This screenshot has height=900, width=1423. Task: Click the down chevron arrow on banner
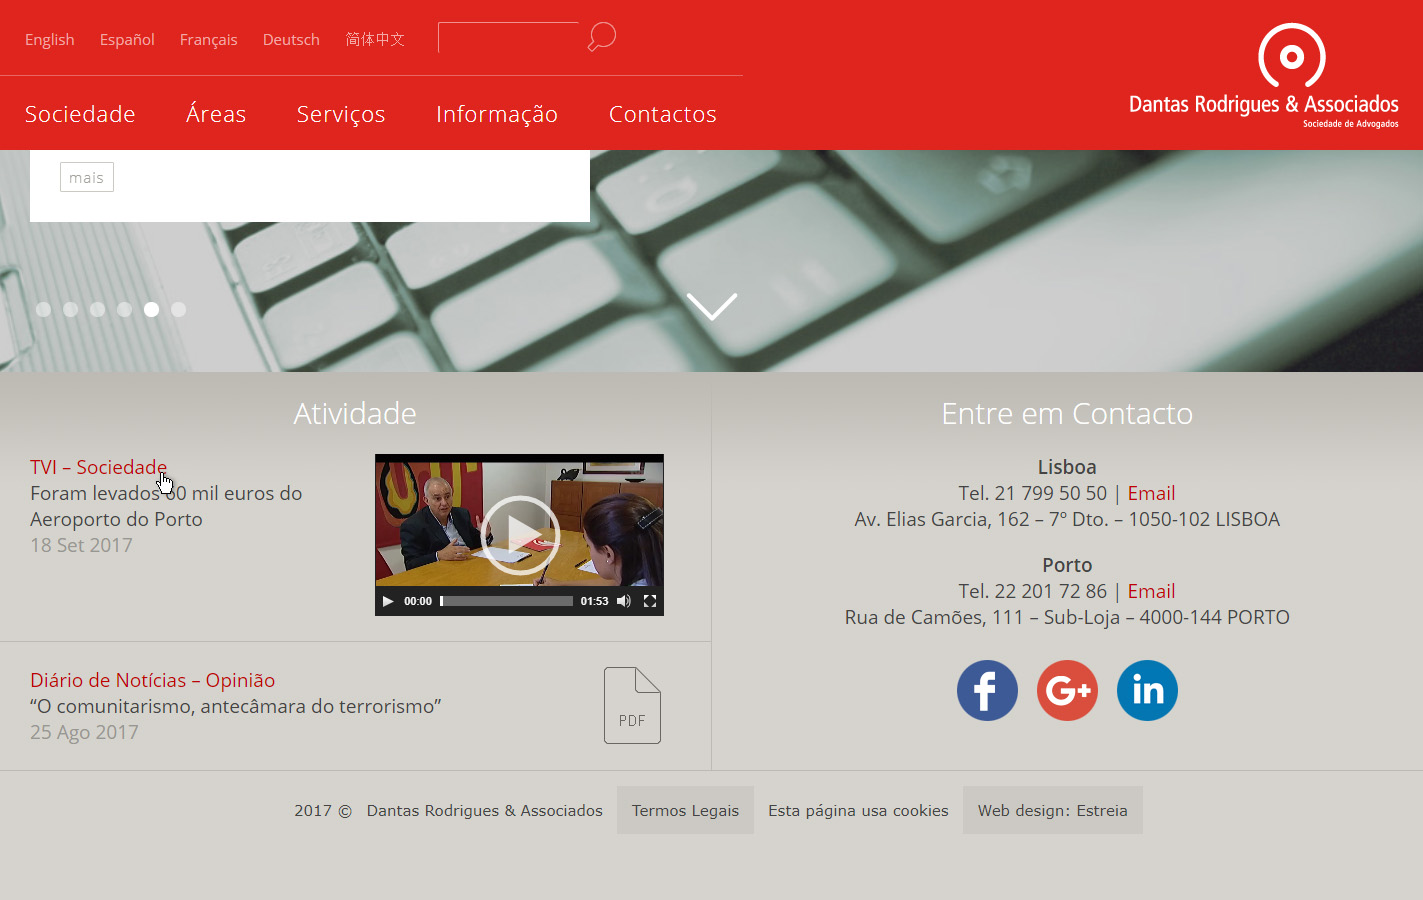pyautogui.click(x=712, y=306)
